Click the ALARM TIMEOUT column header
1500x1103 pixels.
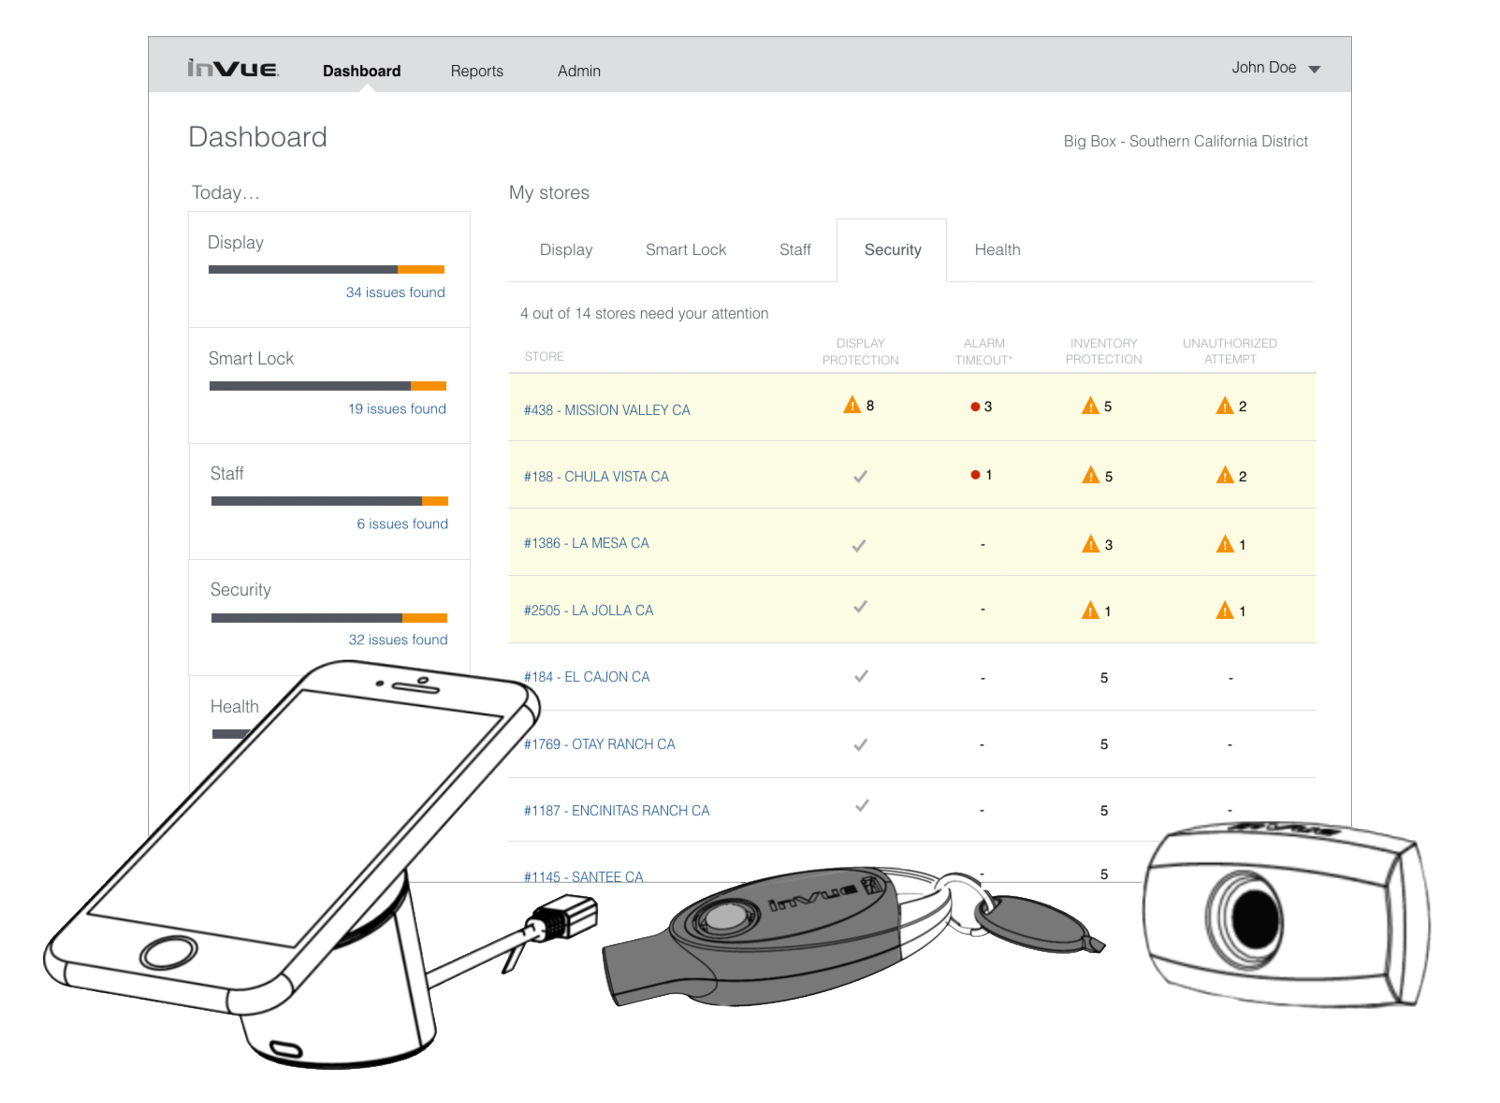[984, 352]
